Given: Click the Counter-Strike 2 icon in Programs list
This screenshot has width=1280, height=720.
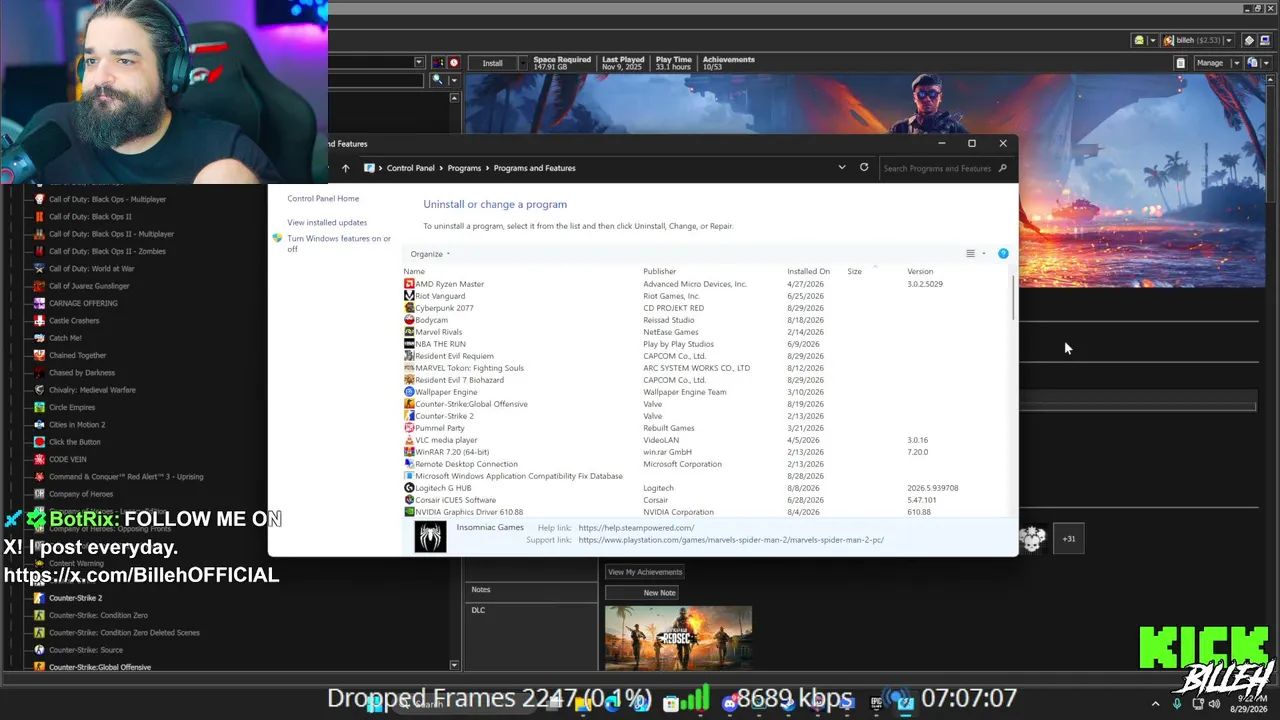Looking at the screenshot, I should 409,416.
